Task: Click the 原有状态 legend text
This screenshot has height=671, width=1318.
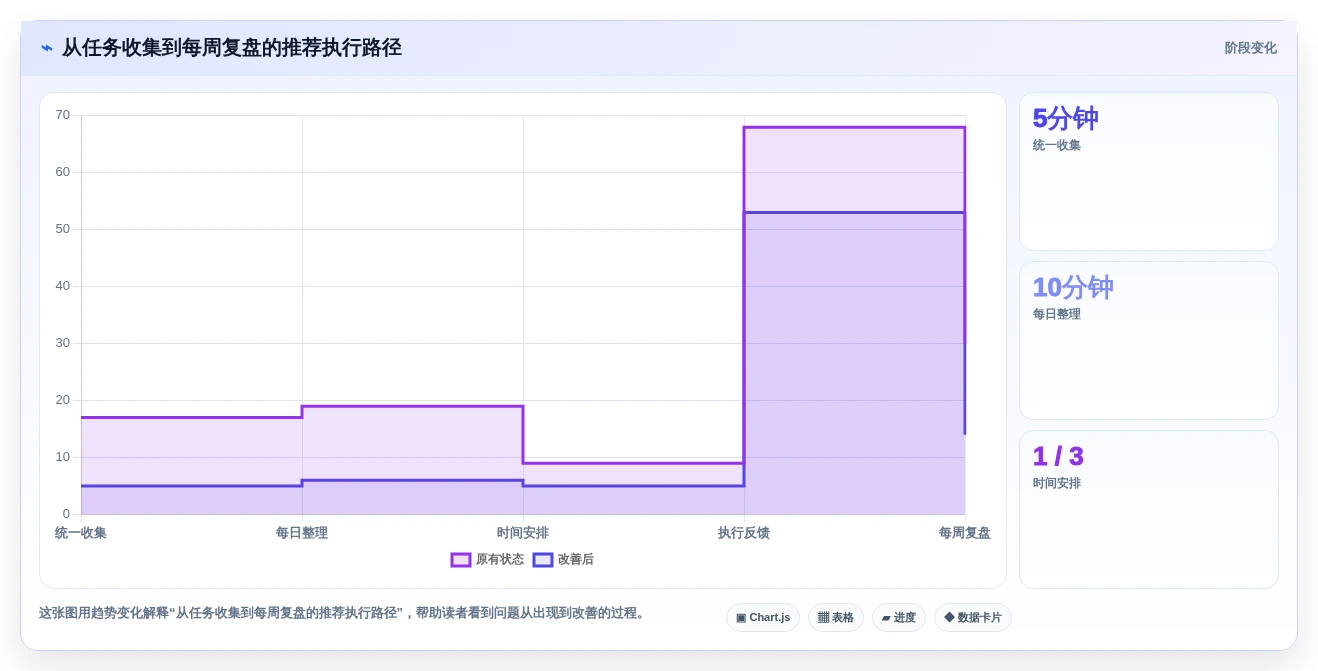Action: click(500, 560)
